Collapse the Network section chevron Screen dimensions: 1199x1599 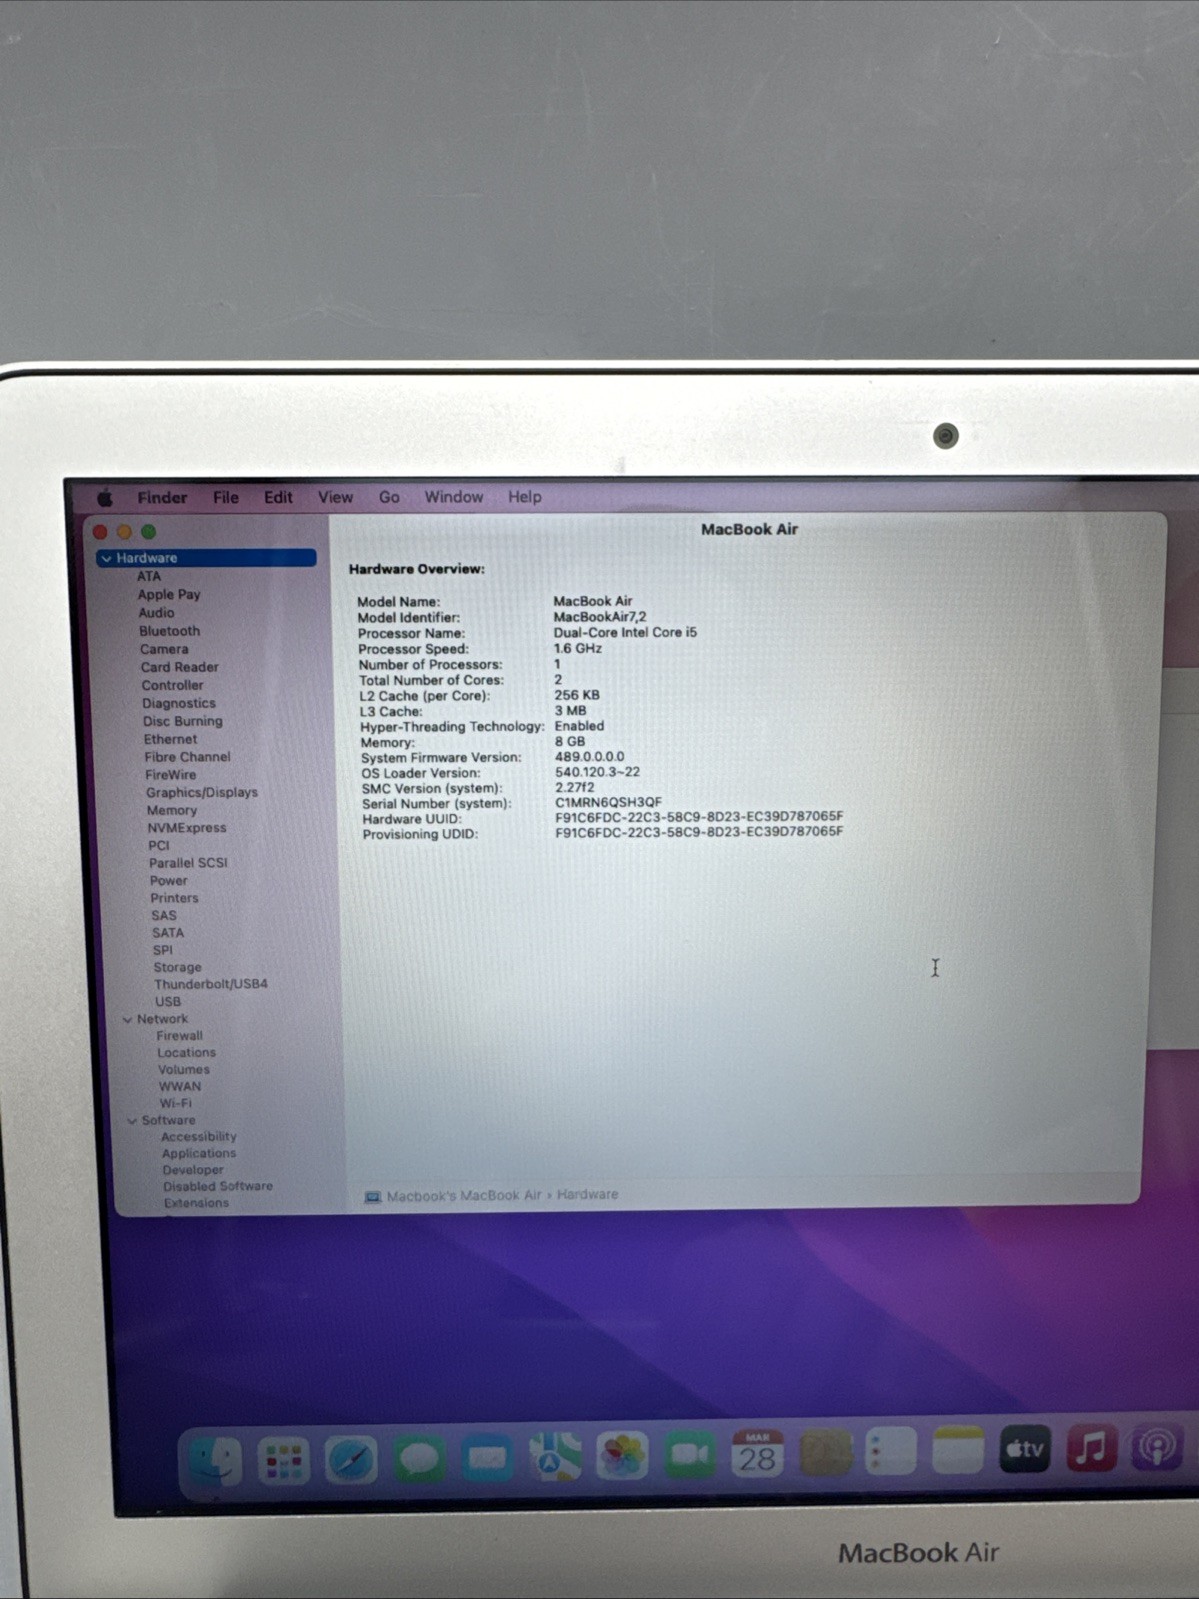(127, 1020)
